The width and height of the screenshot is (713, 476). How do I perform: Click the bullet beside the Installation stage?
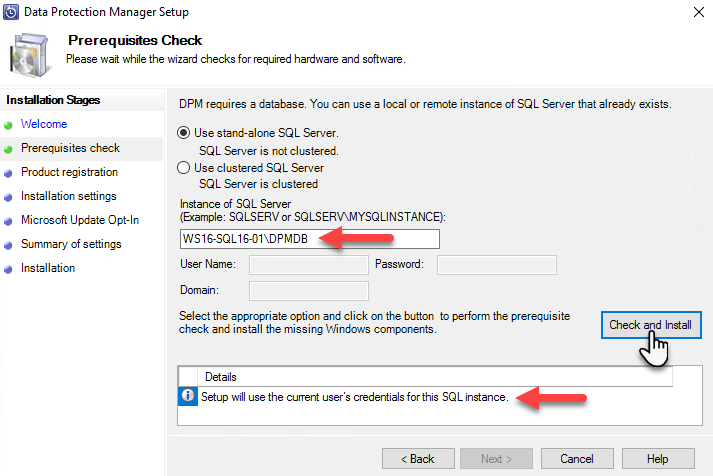(x=8, y=270)
